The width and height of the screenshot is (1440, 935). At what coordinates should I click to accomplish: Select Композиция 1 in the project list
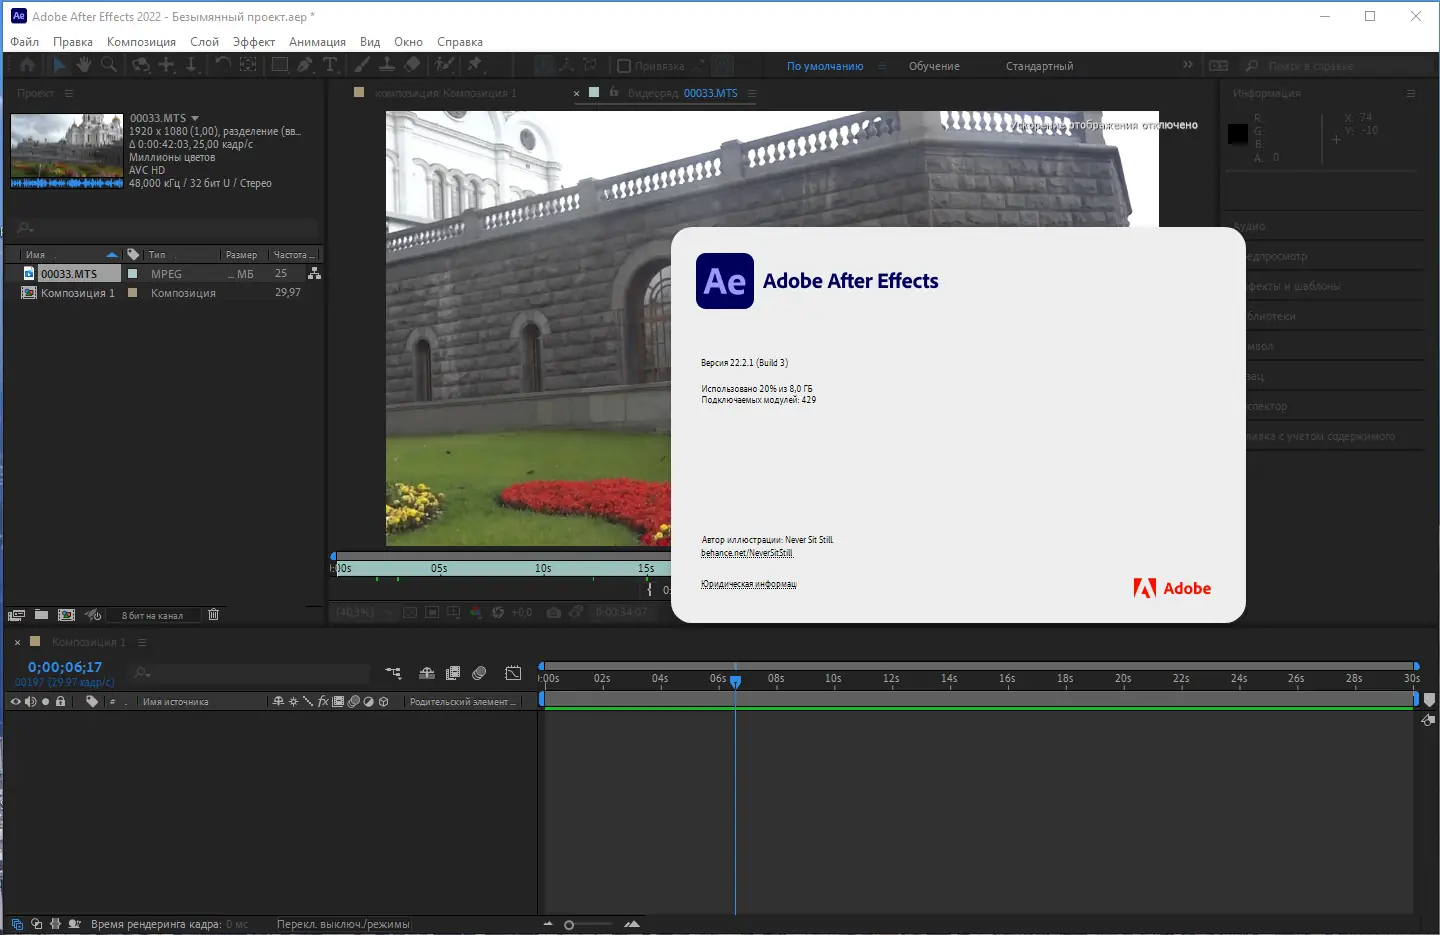tap(77, 293)
